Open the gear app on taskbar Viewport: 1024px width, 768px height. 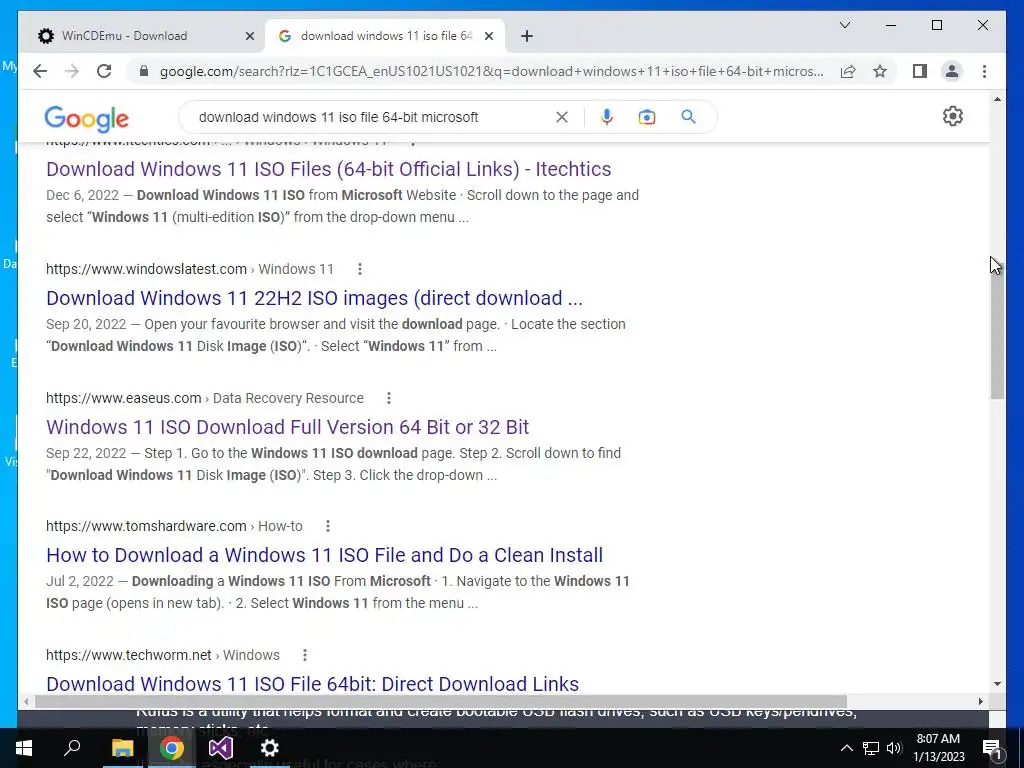pos(269,748)
